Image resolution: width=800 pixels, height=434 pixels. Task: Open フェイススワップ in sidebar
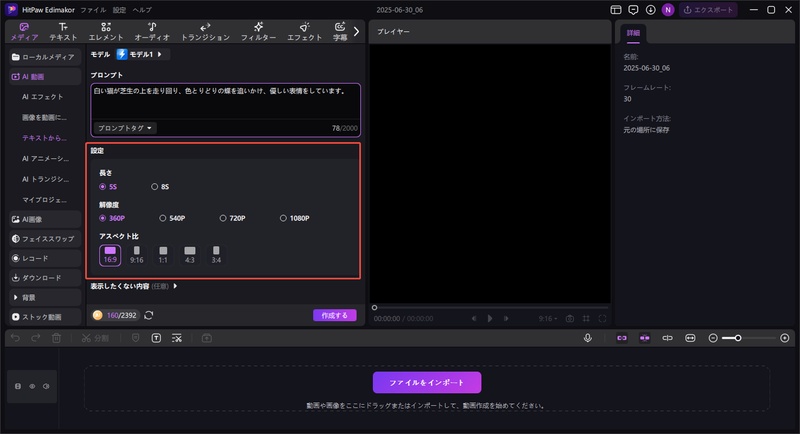coord(45,239)
